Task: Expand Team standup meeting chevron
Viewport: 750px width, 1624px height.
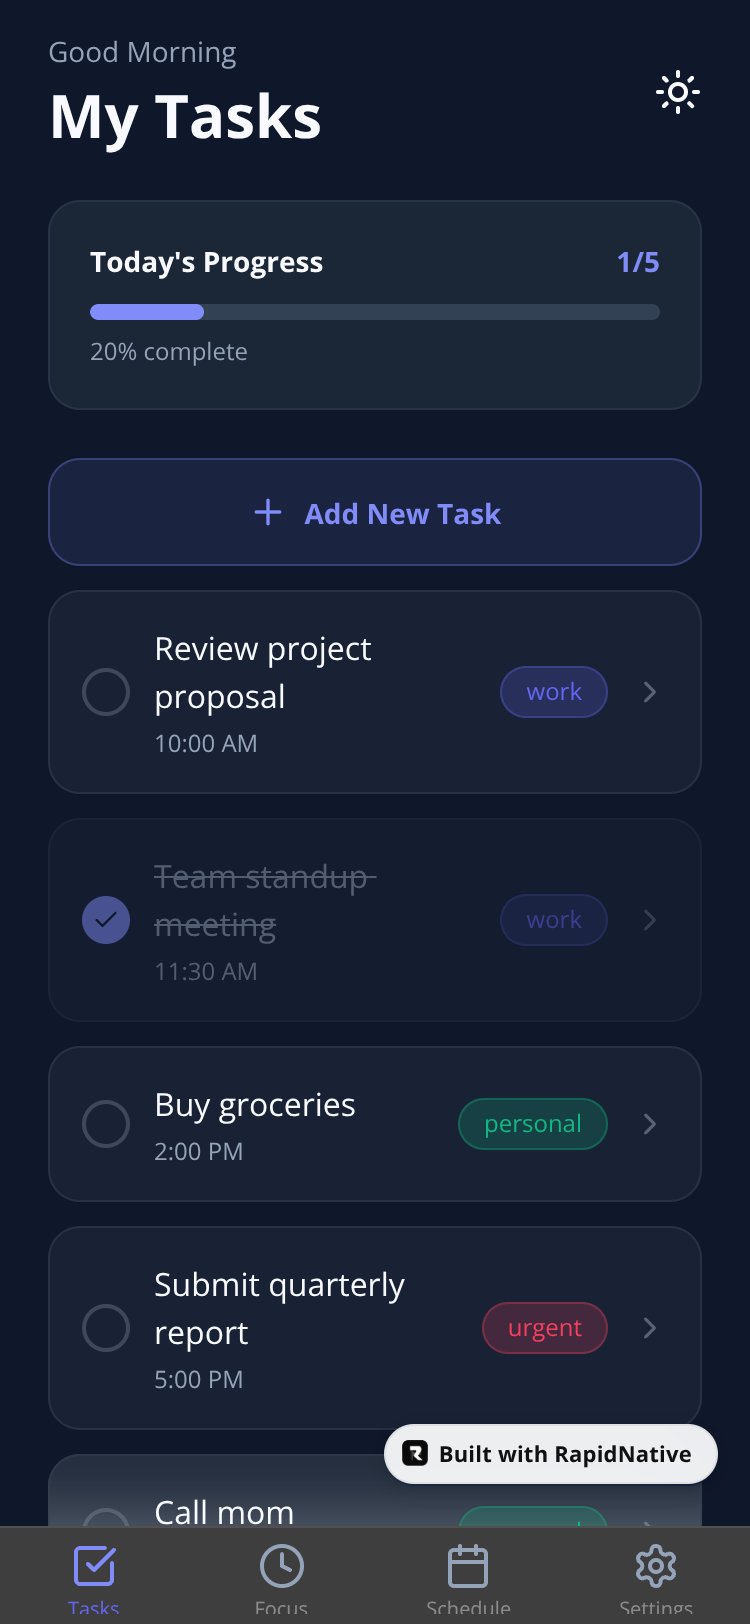Action: pyautogui.click(x=650, y=920)
